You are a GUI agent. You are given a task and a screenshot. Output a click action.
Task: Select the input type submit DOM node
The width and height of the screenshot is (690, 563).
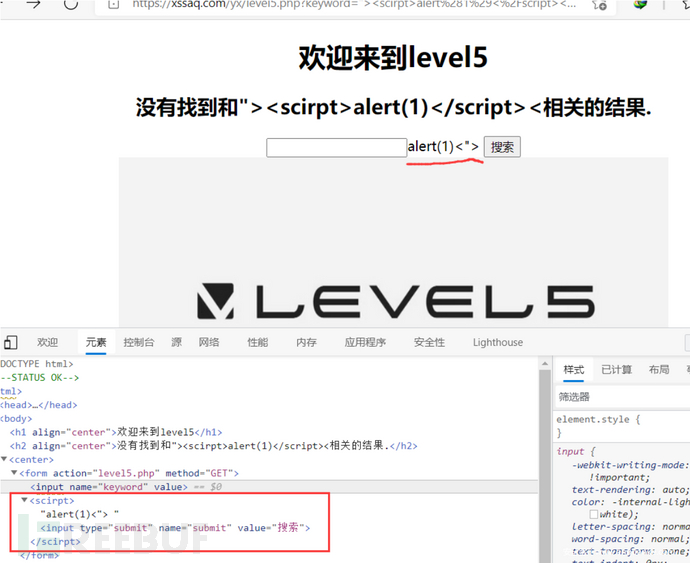pyautogui.click(x=176, y=527)
